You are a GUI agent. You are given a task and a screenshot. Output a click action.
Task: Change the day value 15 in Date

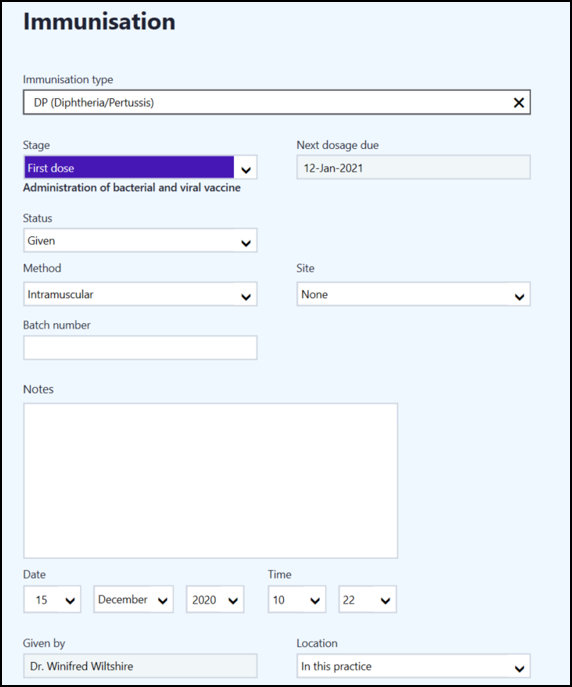click(x=52, y=599)
